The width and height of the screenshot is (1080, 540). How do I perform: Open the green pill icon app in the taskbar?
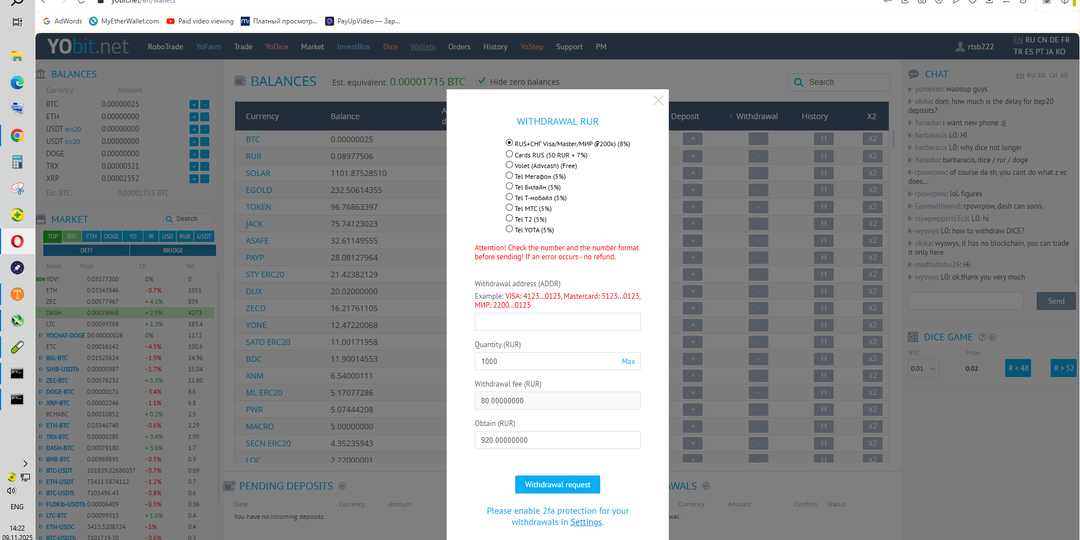[x=17, y=347]
